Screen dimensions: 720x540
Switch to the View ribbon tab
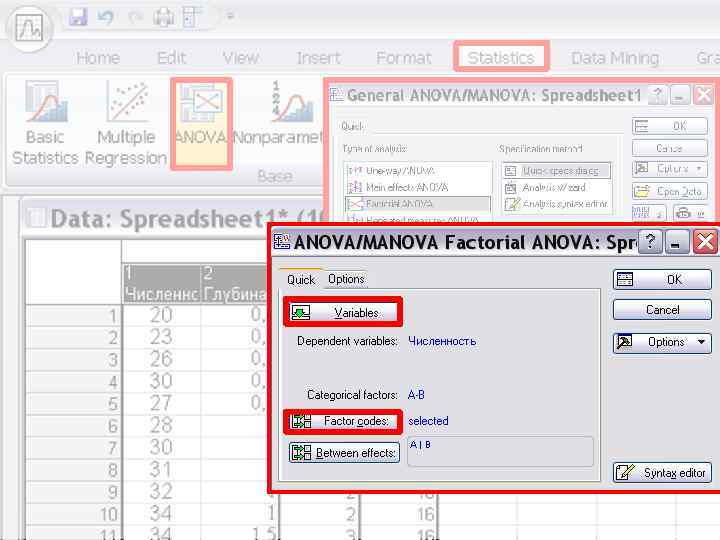(x=241, y=58)
